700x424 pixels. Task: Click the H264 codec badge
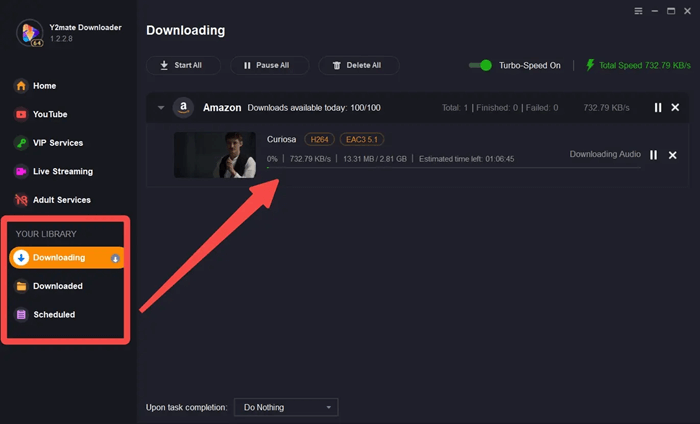[319, 139]
